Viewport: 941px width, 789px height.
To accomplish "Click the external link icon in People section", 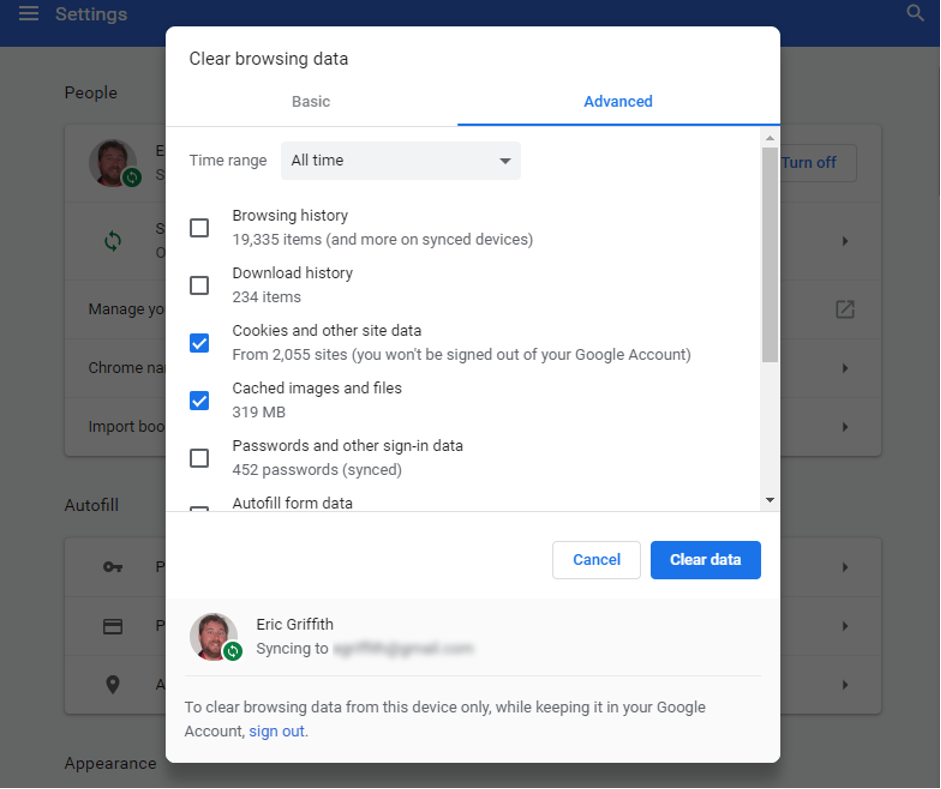I will point(845,309).
